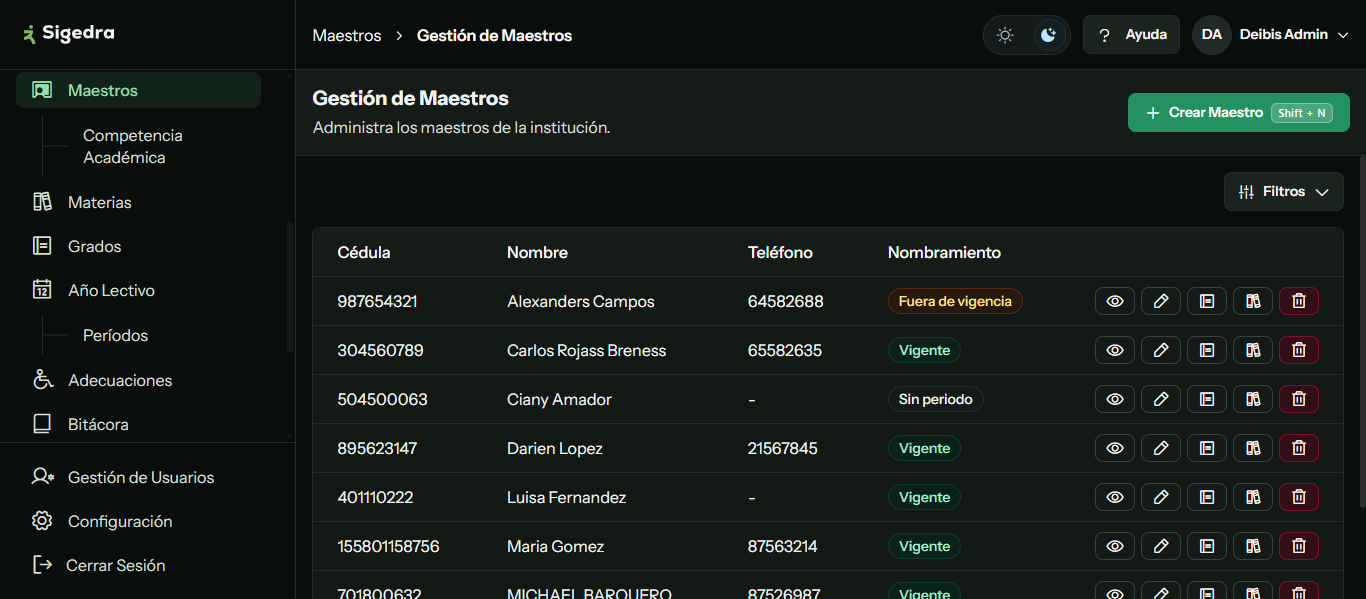Edit Ciany Amador with pencil icon

point(1161,399)
